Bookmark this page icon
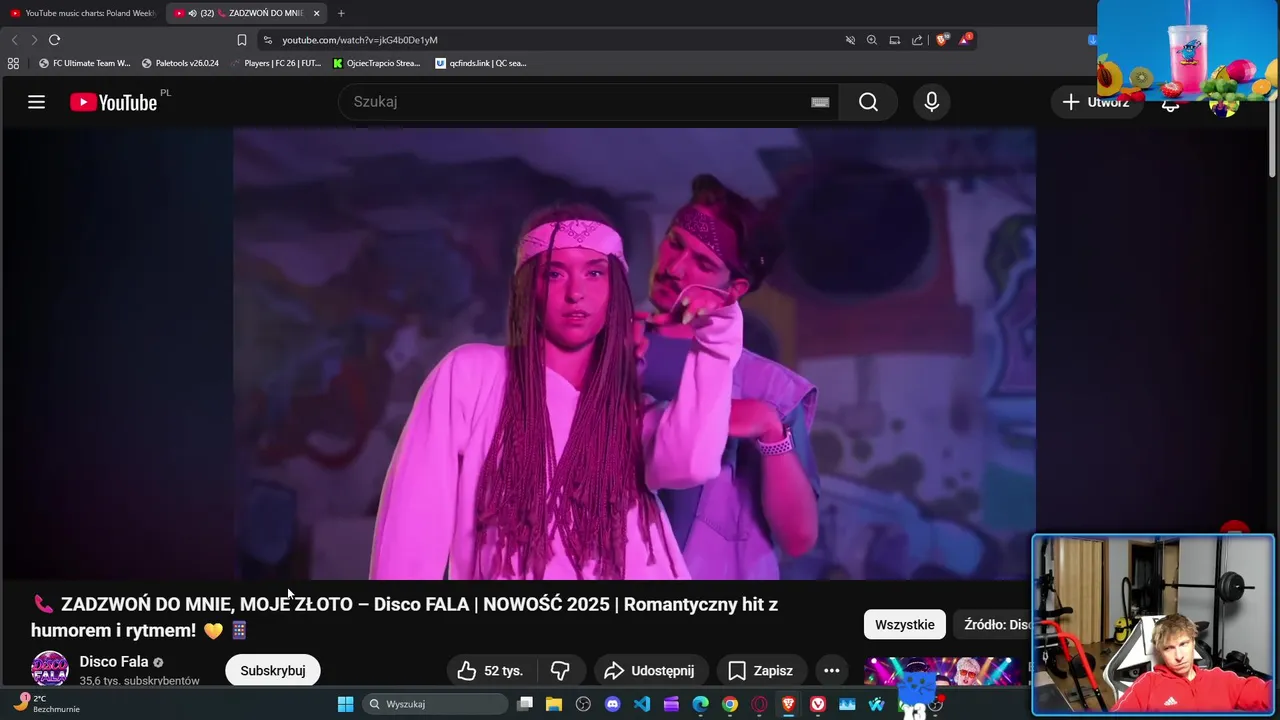This screenshot has width=1280, height=720. tap(241, 40)
